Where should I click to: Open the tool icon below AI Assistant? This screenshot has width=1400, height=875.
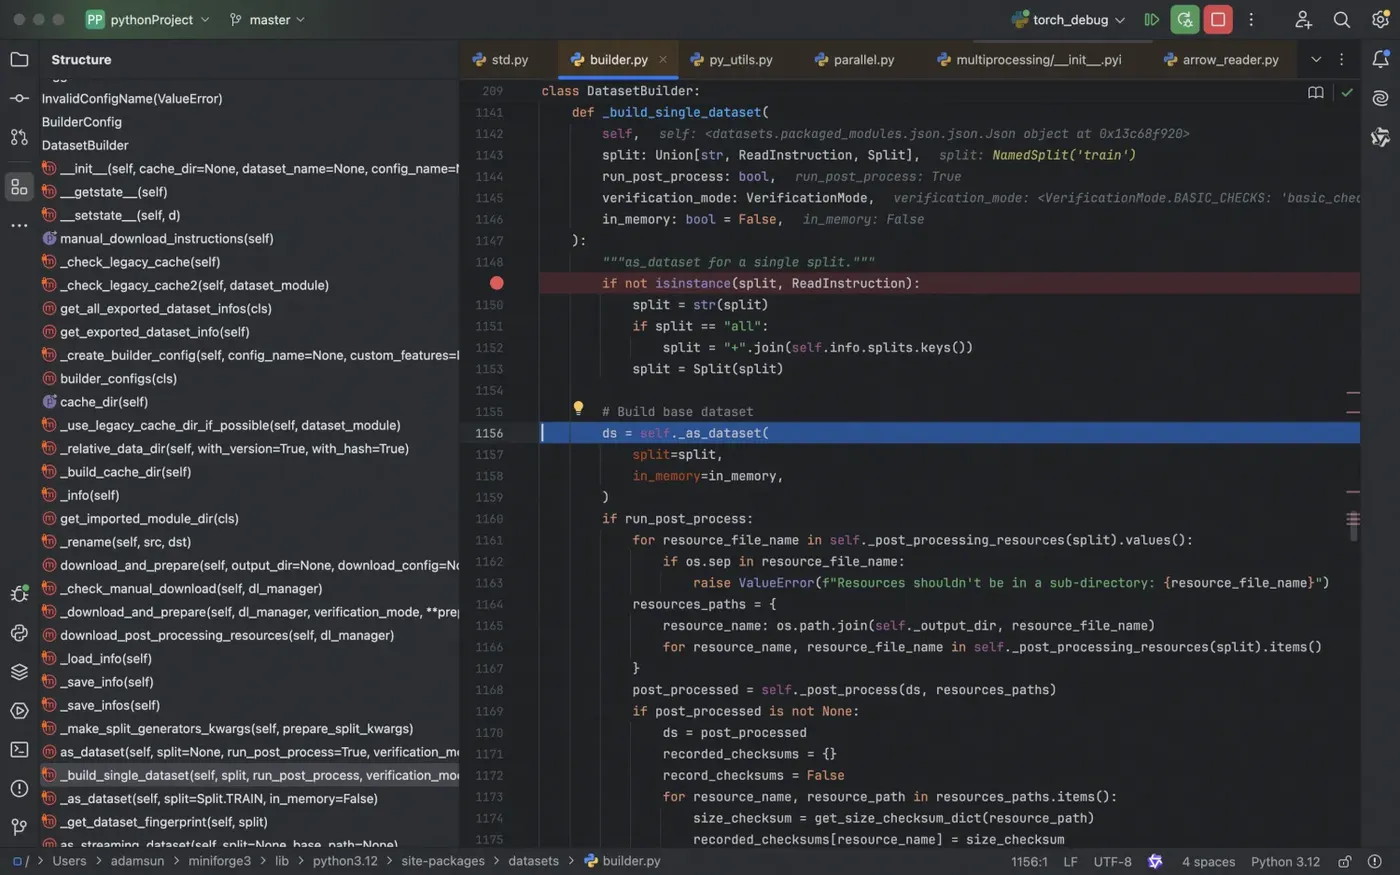pyautogui.click(x=1381, y=137)
